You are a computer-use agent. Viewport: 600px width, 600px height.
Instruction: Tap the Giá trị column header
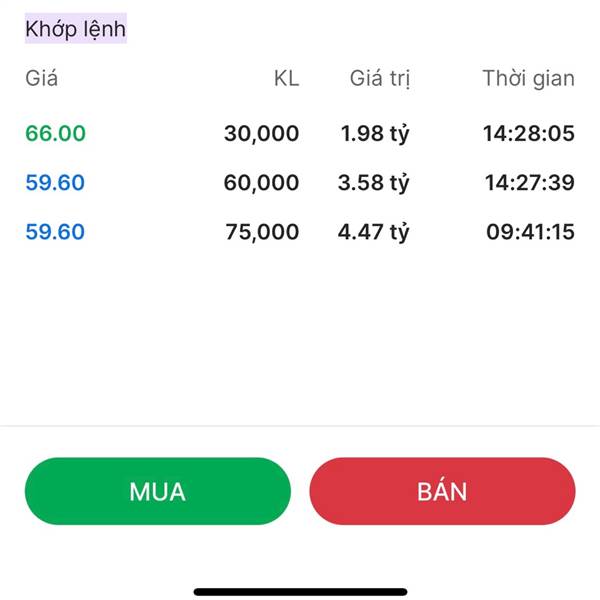point(380,78)
